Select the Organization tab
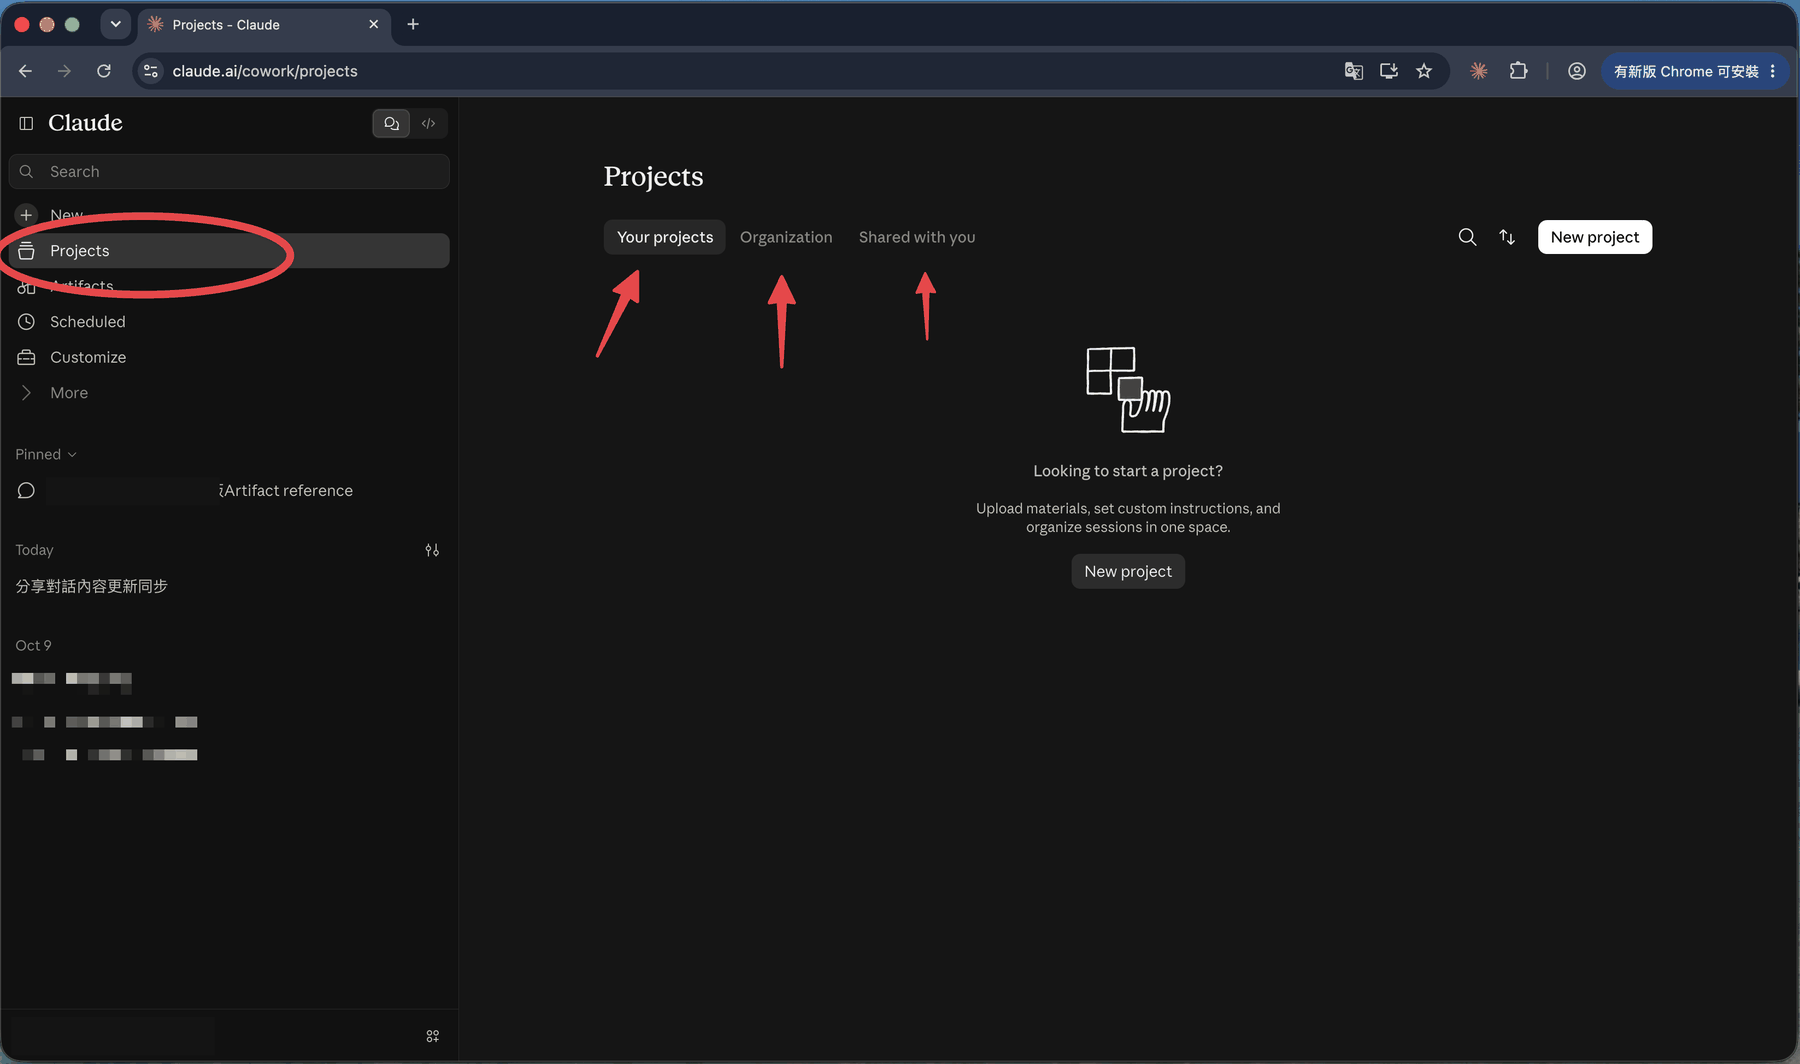Viewport: 1800px width, 1064px height. point(786,237)
